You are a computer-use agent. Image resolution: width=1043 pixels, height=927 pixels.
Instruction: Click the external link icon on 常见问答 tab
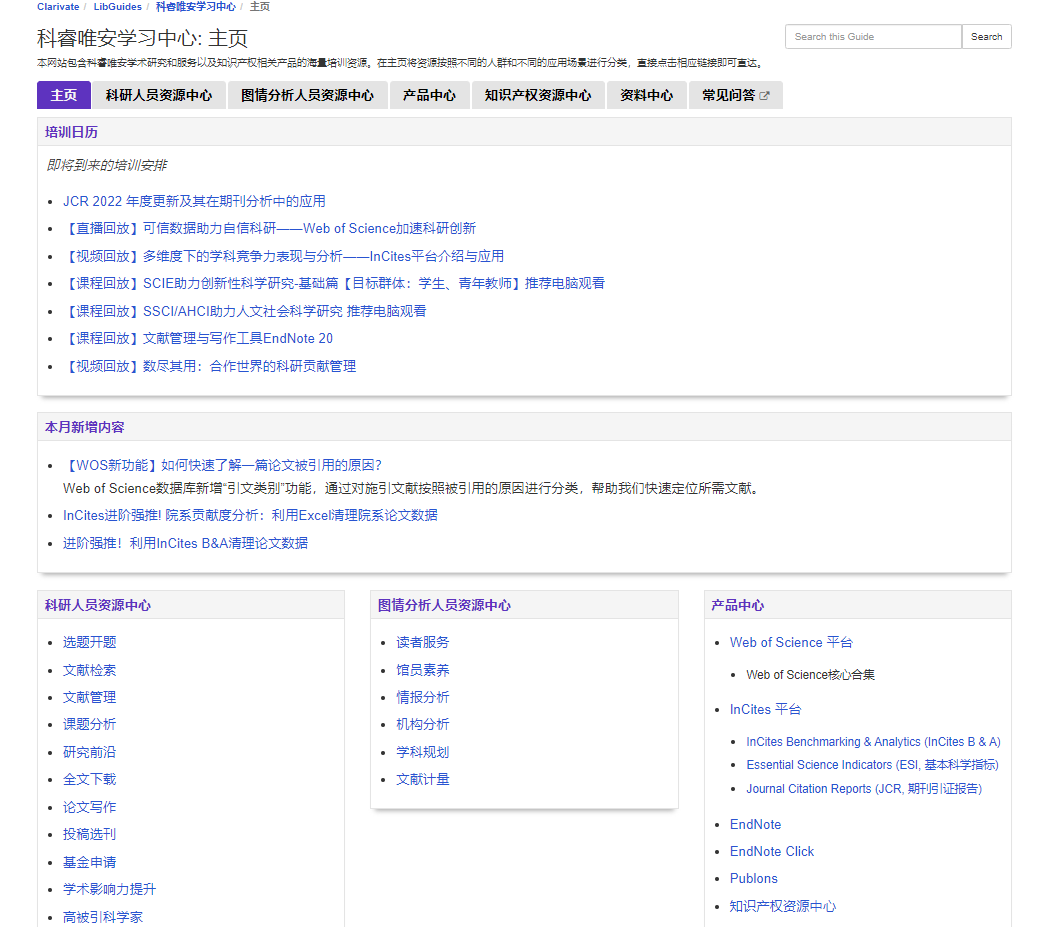click(765, 96)
